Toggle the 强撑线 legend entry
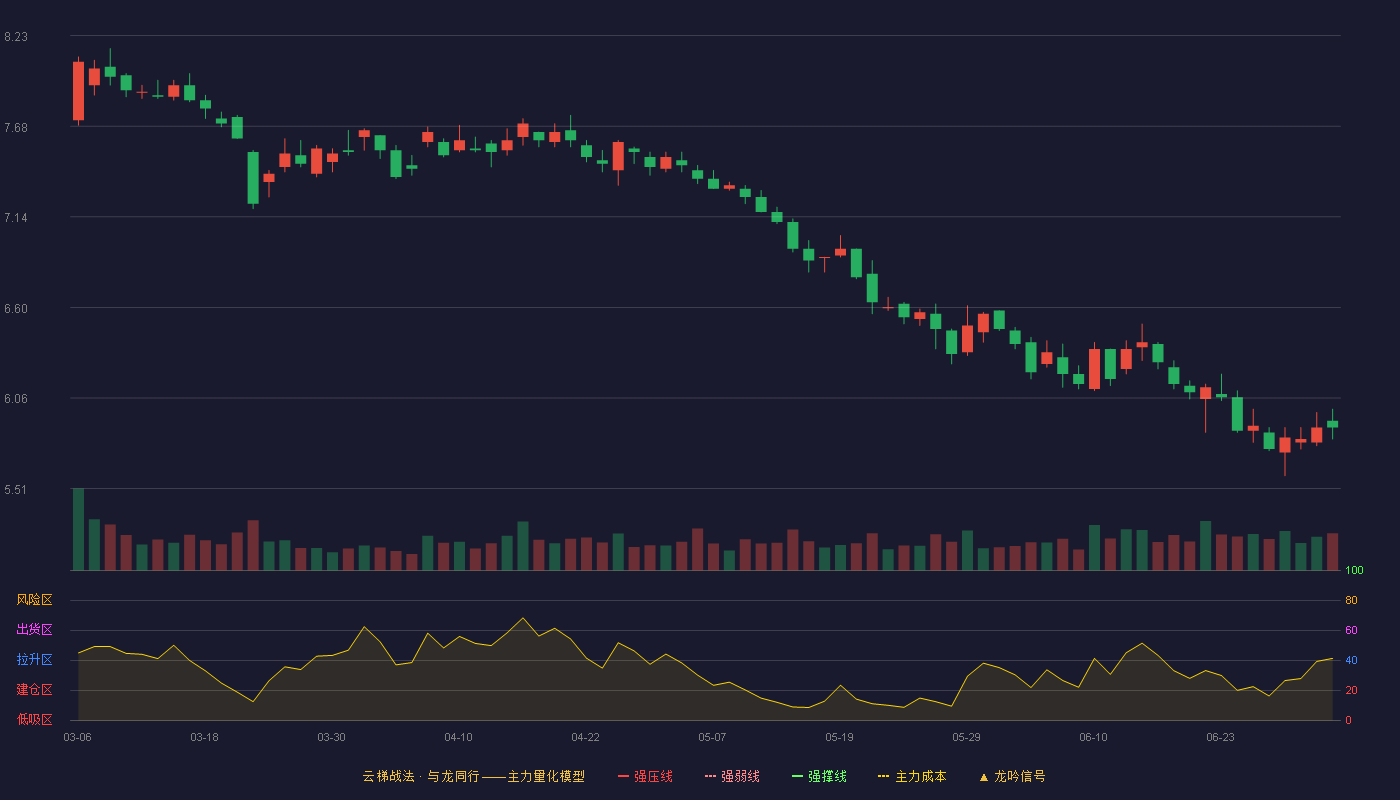The width and height of the screenshot is (1400, 800). 819,776
